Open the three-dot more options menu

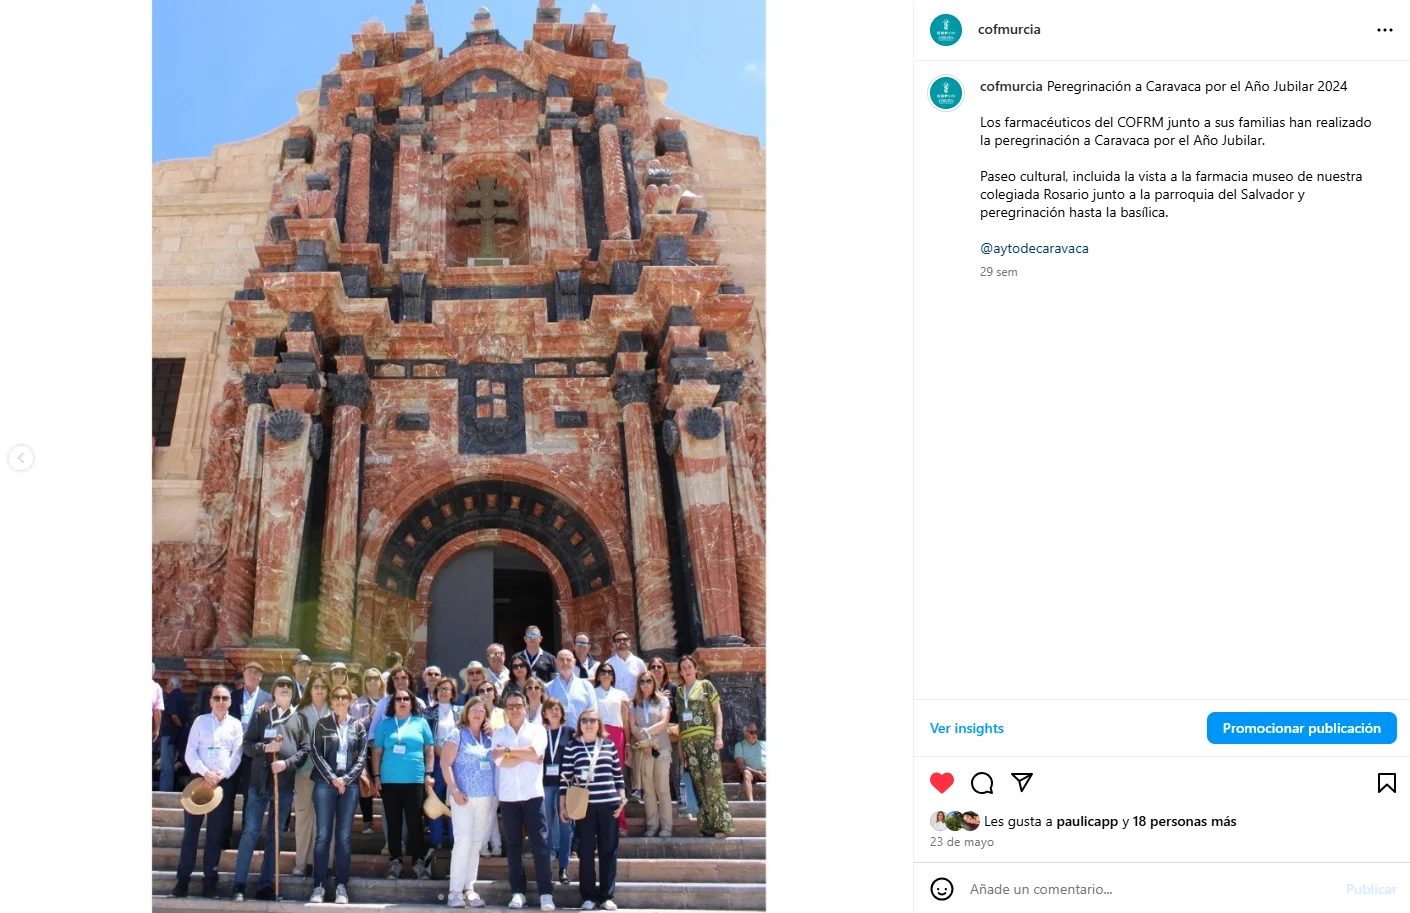coord(1384,30)
